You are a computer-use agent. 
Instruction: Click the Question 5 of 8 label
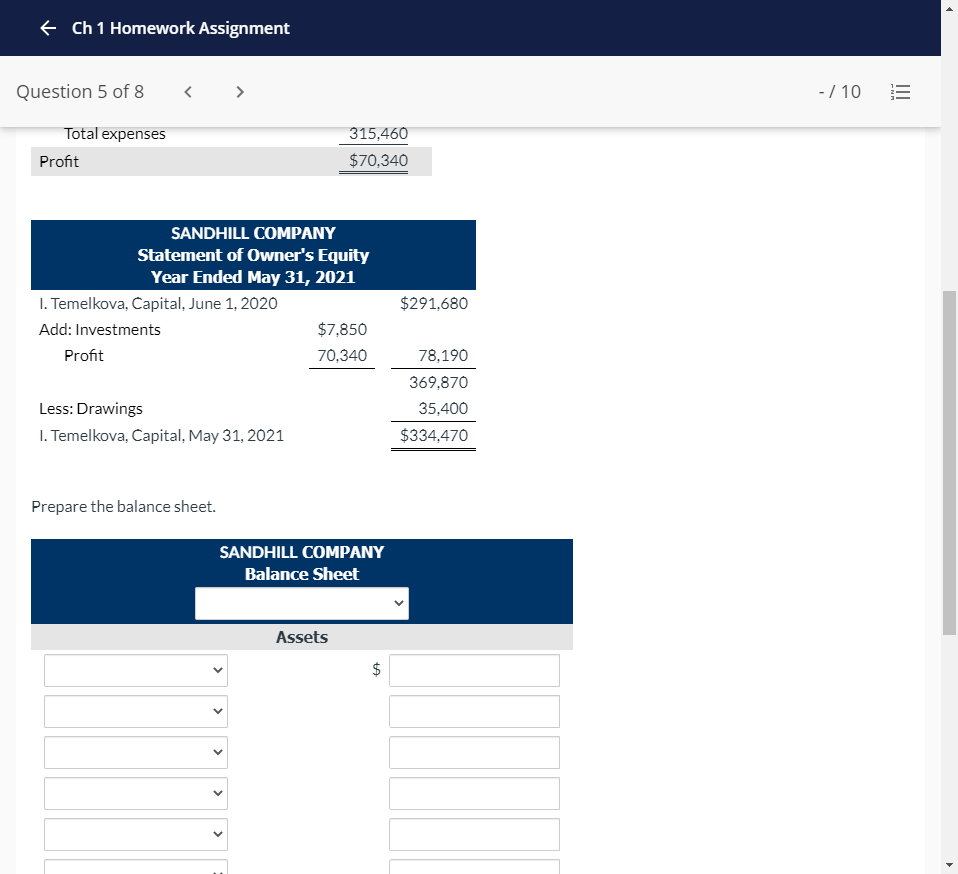coord(80,91)
